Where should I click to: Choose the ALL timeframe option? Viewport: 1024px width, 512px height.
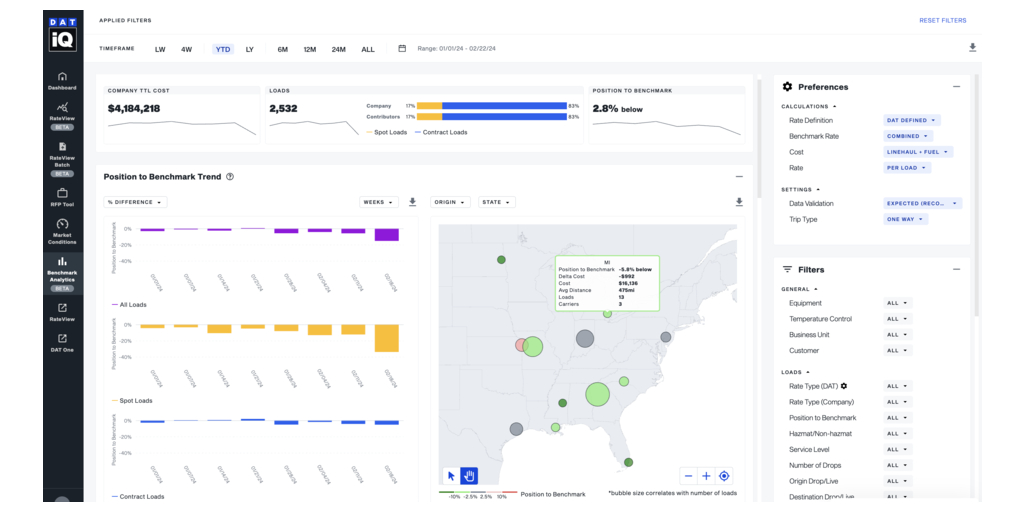(368, 49)
